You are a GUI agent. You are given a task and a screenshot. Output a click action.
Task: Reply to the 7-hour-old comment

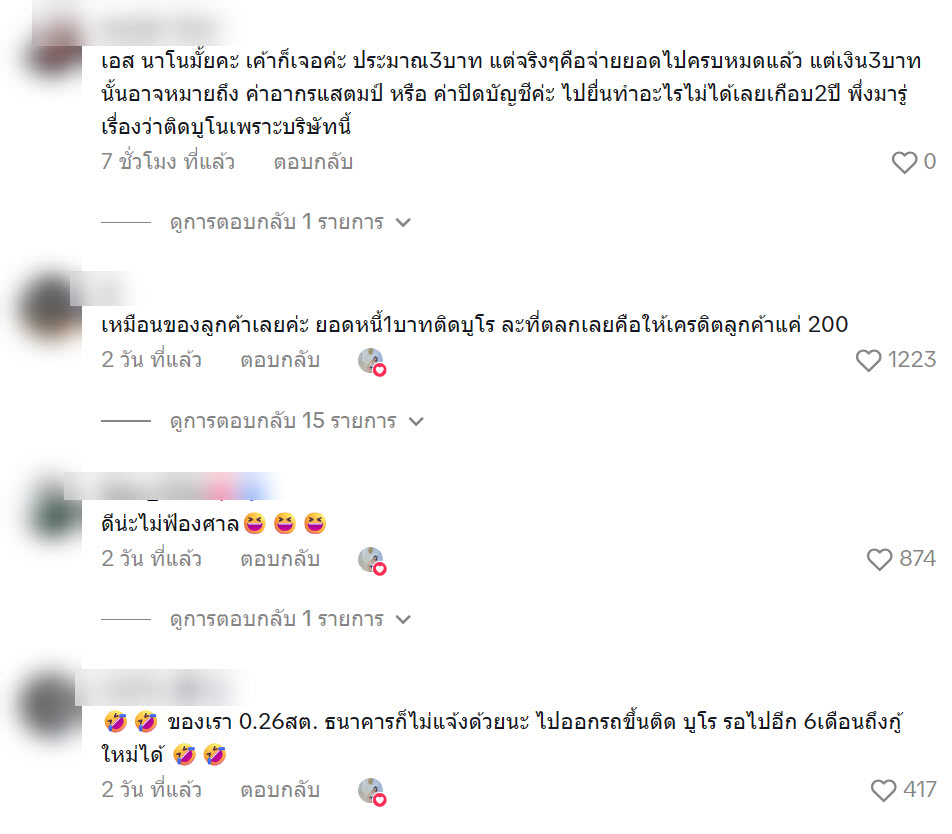point(313,162)
